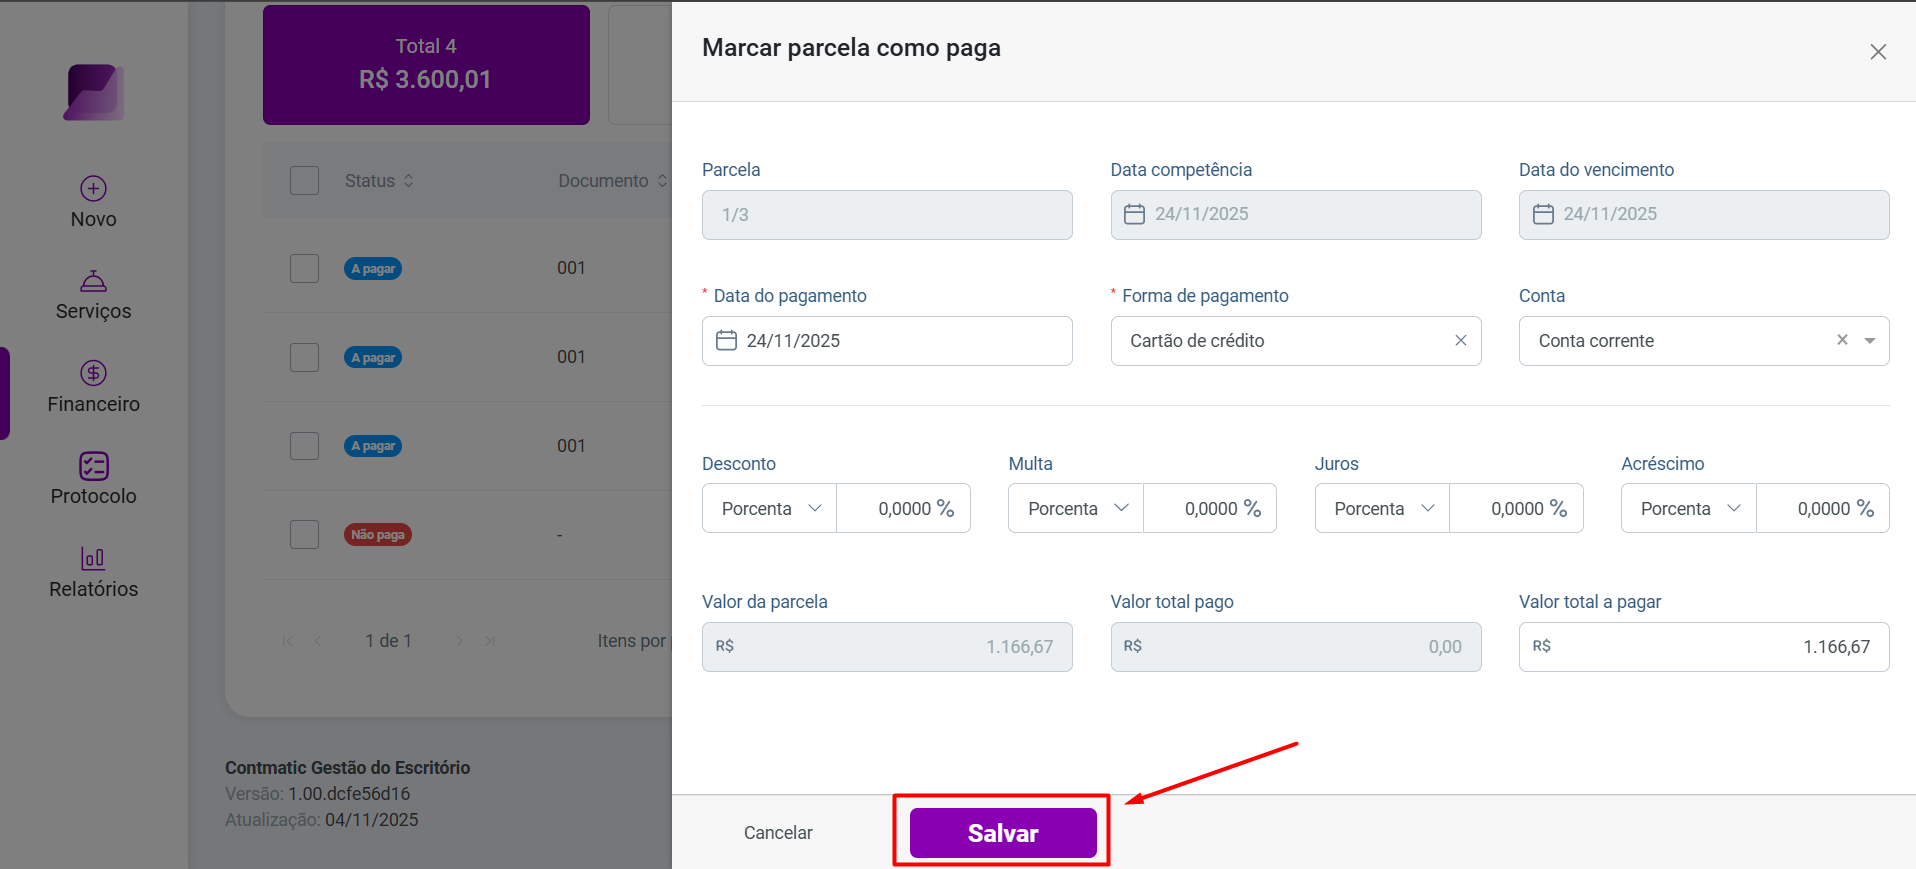1916x869 pixels.
Task: Click calendar icon in Data competência field
Action: coord(1134,214)
